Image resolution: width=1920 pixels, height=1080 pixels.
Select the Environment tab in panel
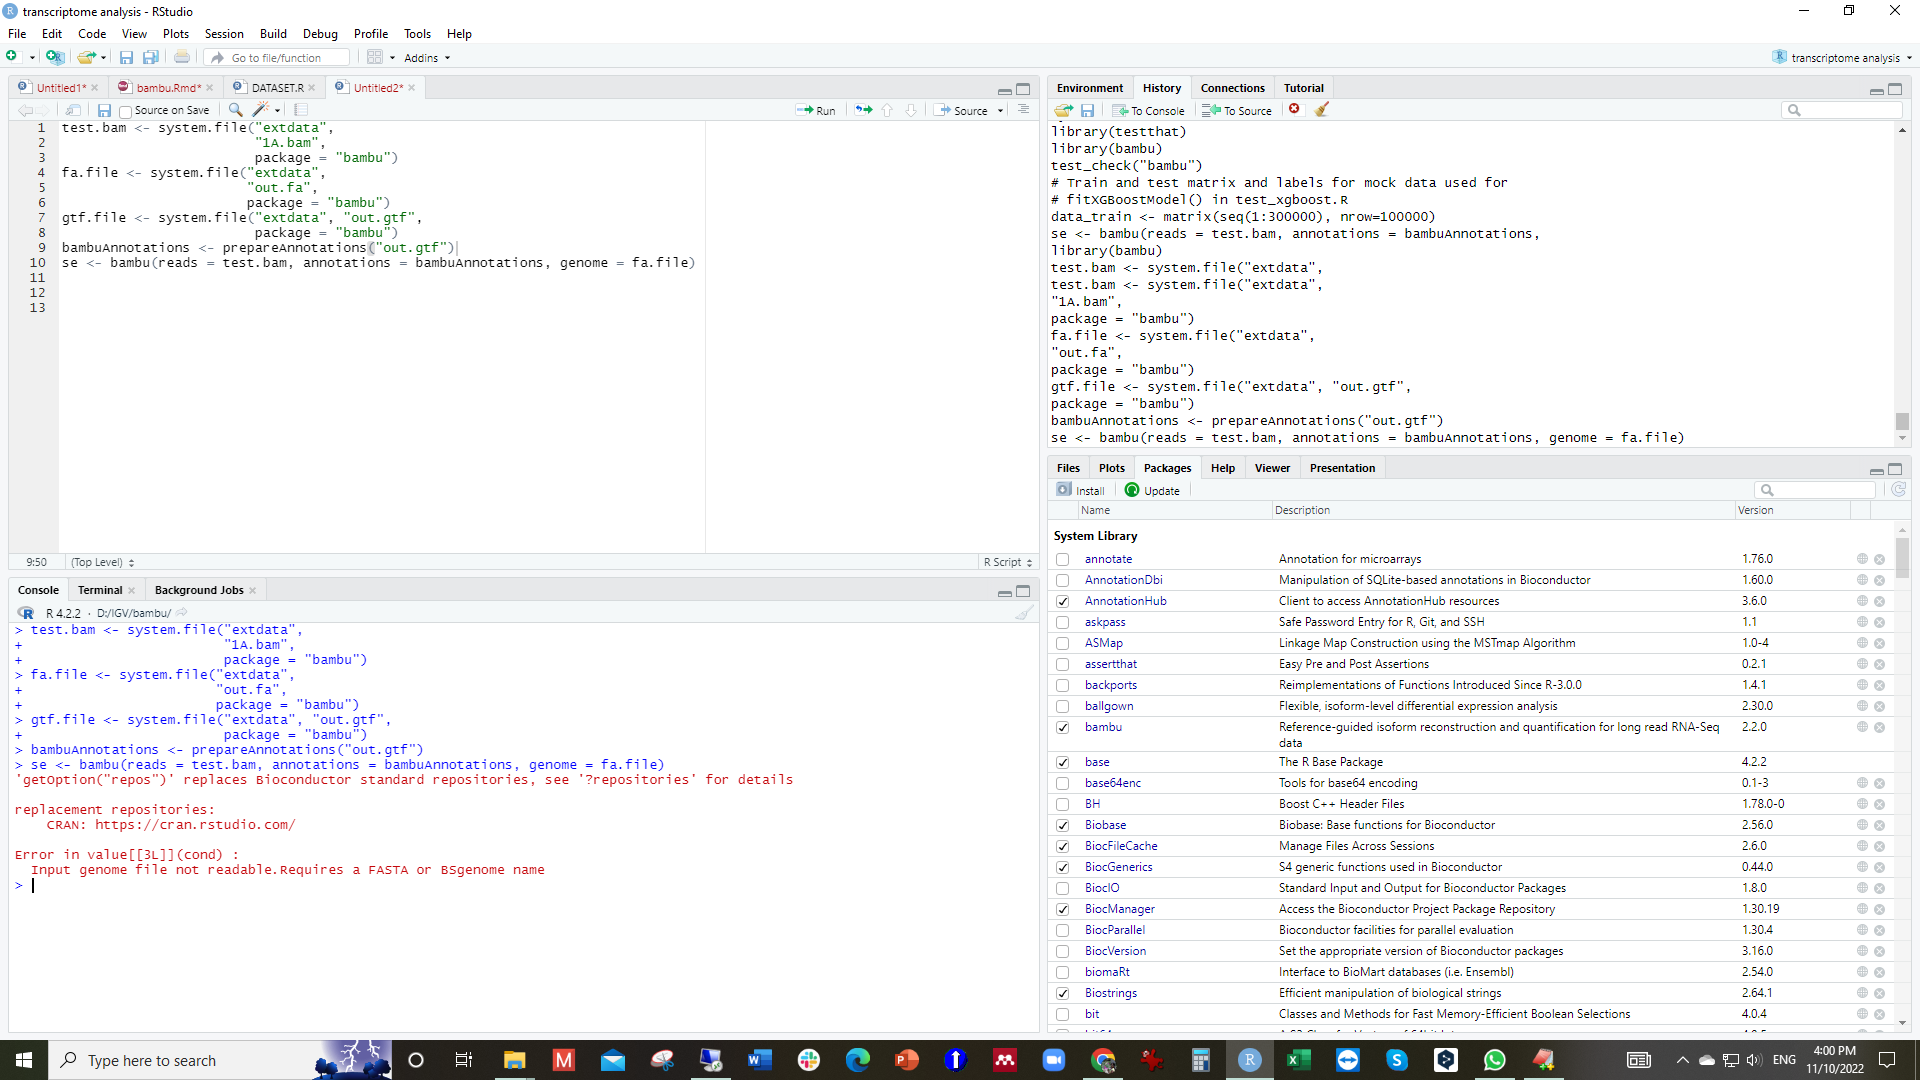click(1088, 86)
